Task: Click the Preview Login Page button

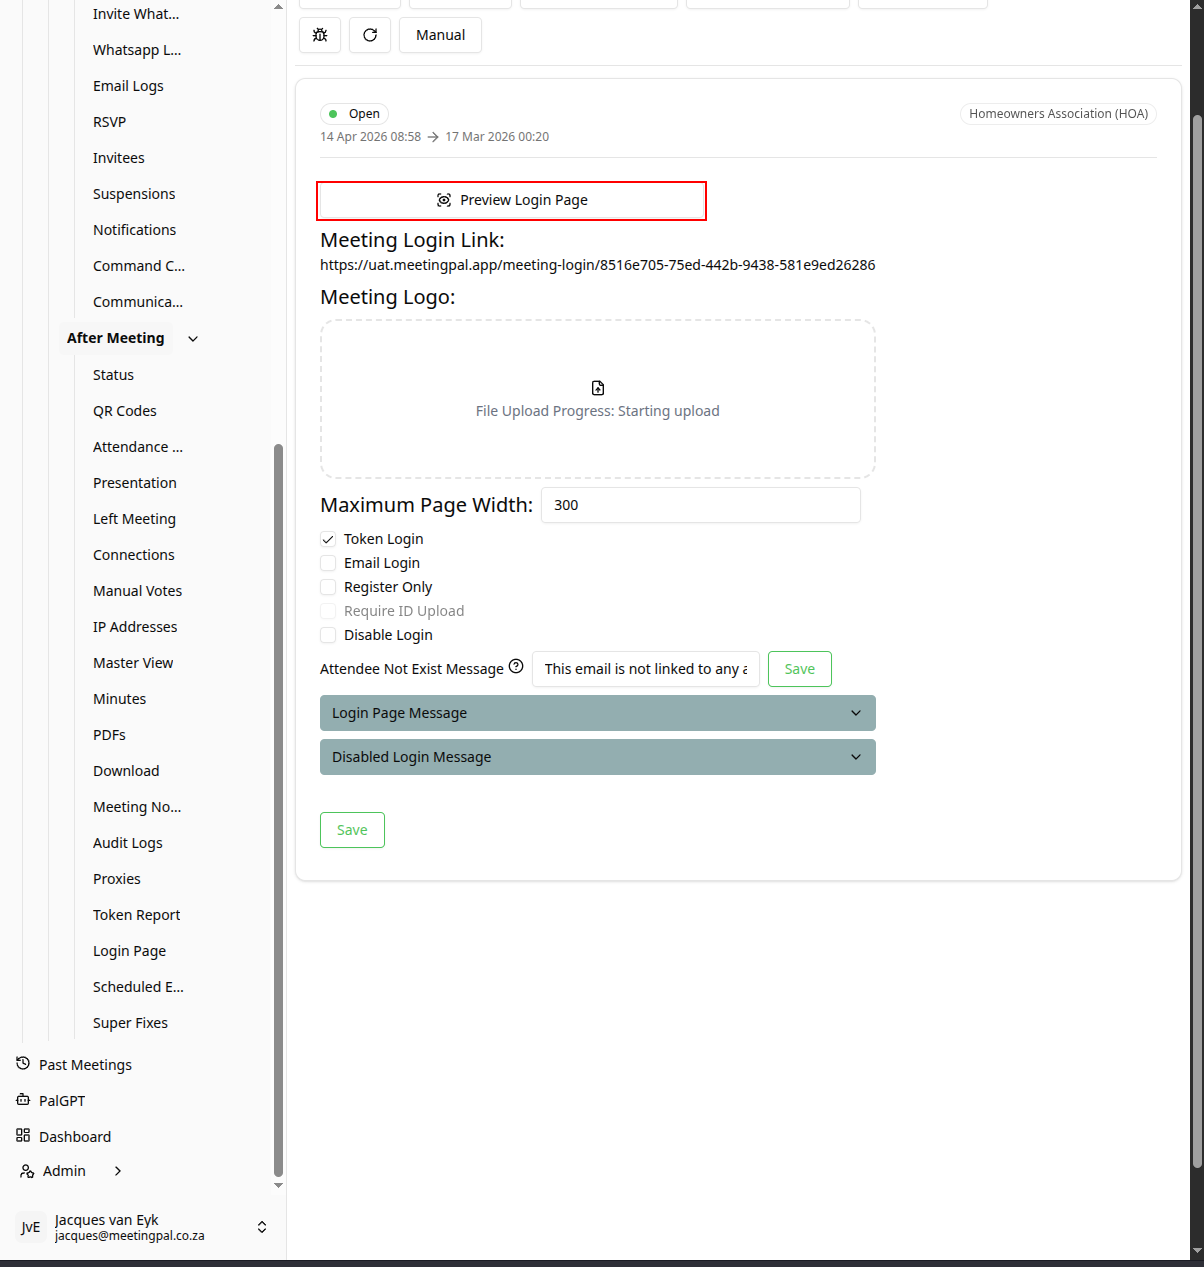Action: tap(512, 200)
